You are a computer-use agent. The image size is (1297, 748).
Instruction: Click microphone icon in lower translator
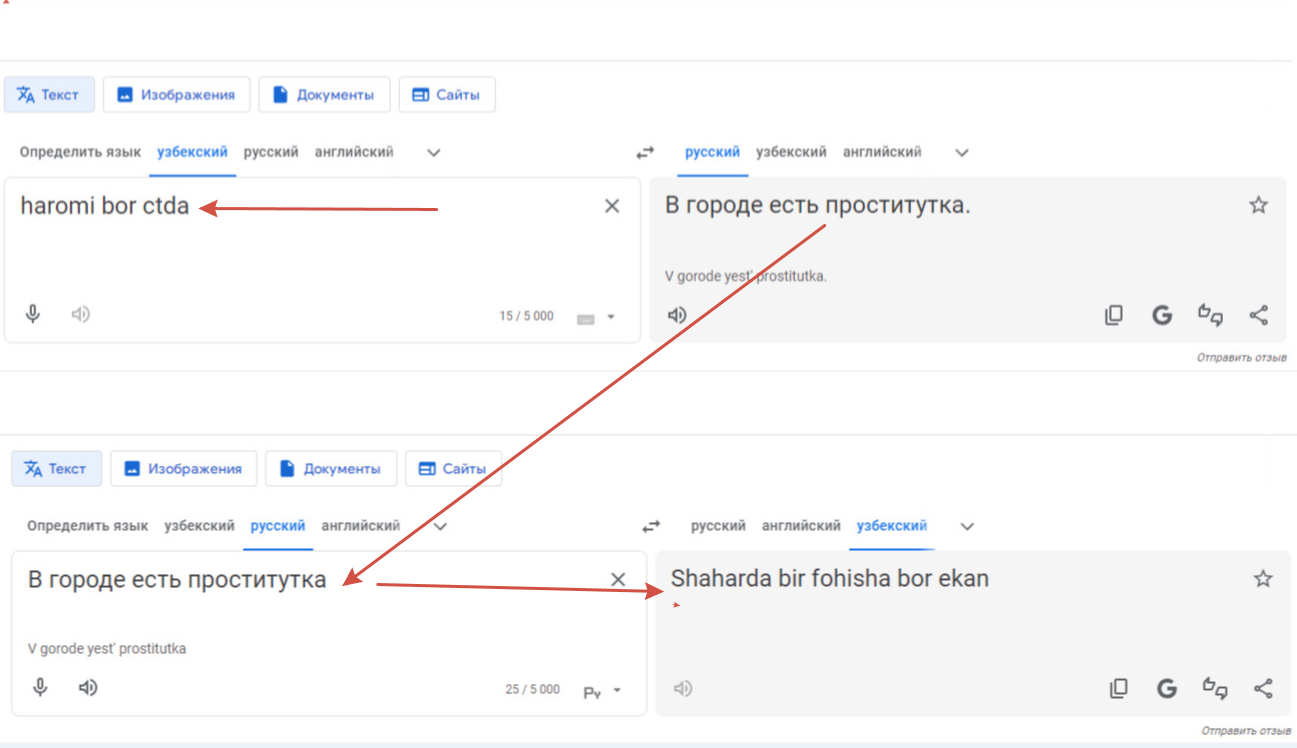[x=40, y=687]
